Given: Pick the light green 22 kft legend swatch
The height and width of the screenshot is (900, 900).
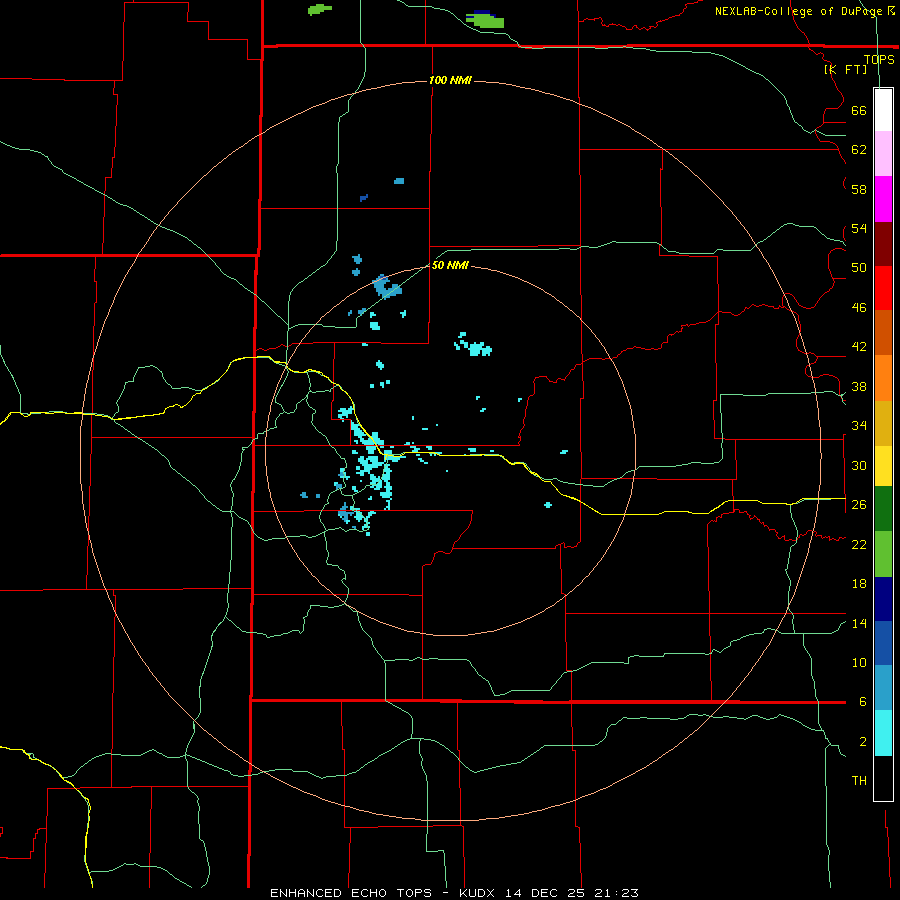Looking at the screenshot, I should pos(883,554).
